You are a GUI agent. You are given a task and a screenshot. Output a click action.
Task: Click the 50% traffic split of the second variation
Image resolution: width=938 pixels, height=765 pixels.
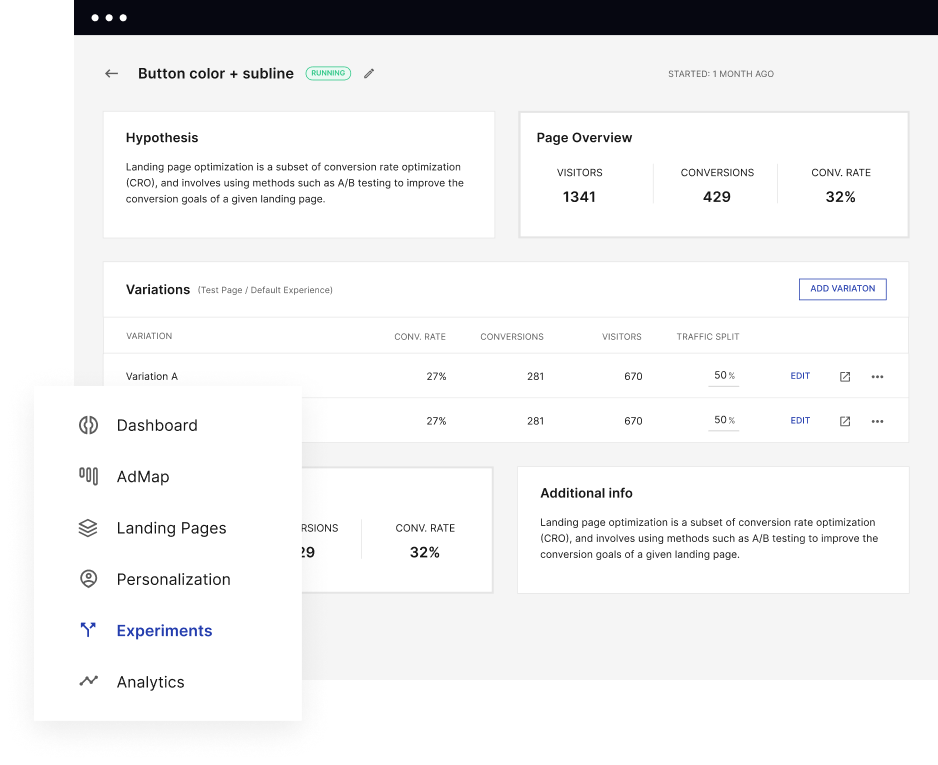pos(722,419)
